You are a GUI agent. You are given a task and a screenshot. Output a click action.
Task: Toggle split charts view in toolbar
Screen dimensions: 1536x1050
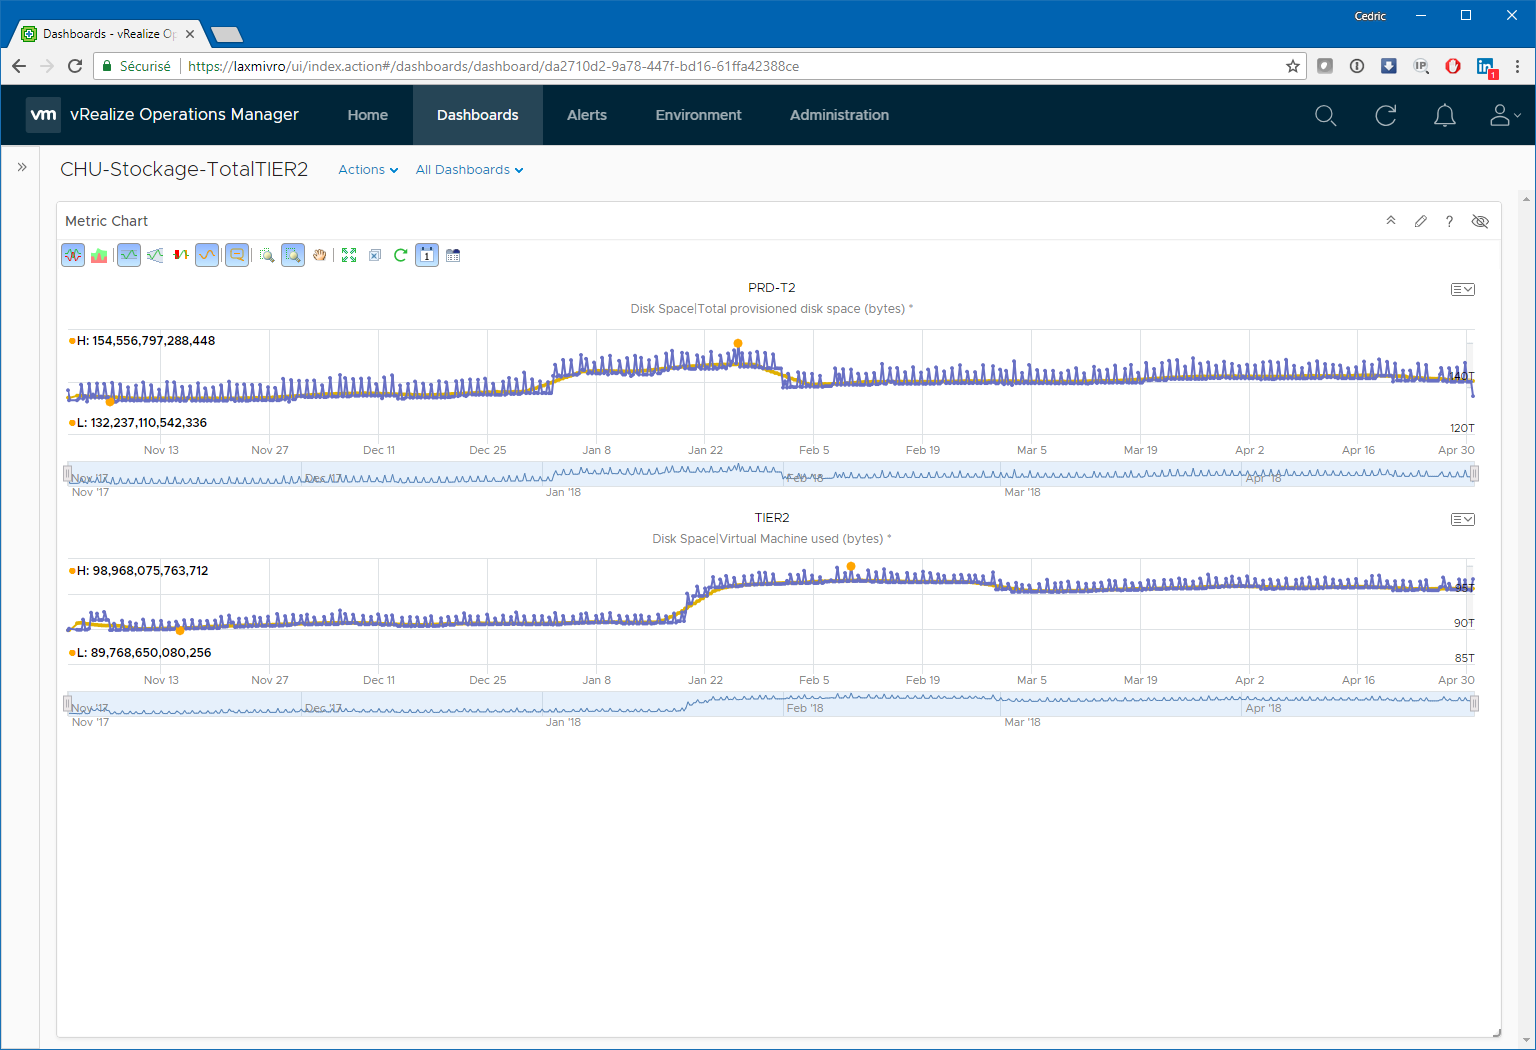click(x=73, y=255)
